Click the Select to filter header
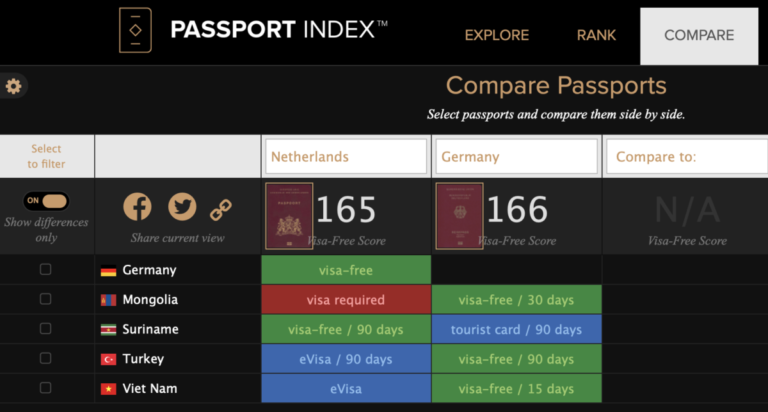768x412 pixels. pyautogui.click(x=46, y=157)
